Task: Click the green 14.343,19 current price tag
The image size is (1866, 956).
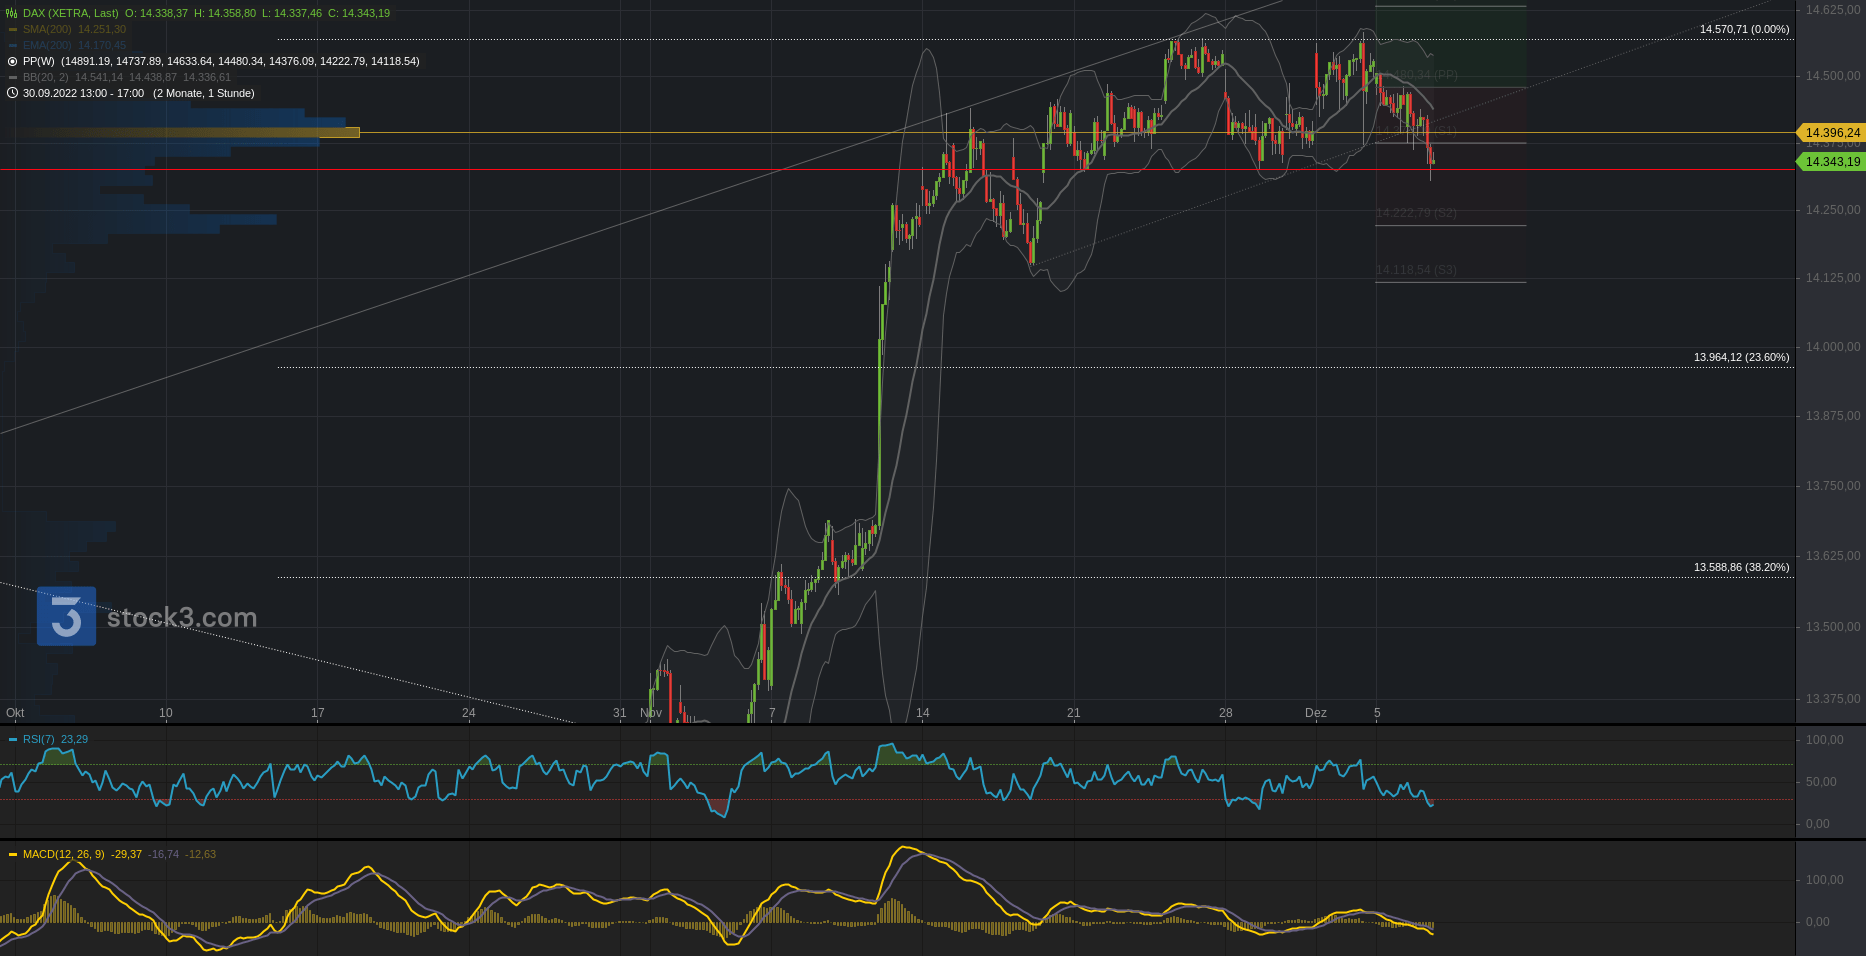Action: pos(1832,162)
